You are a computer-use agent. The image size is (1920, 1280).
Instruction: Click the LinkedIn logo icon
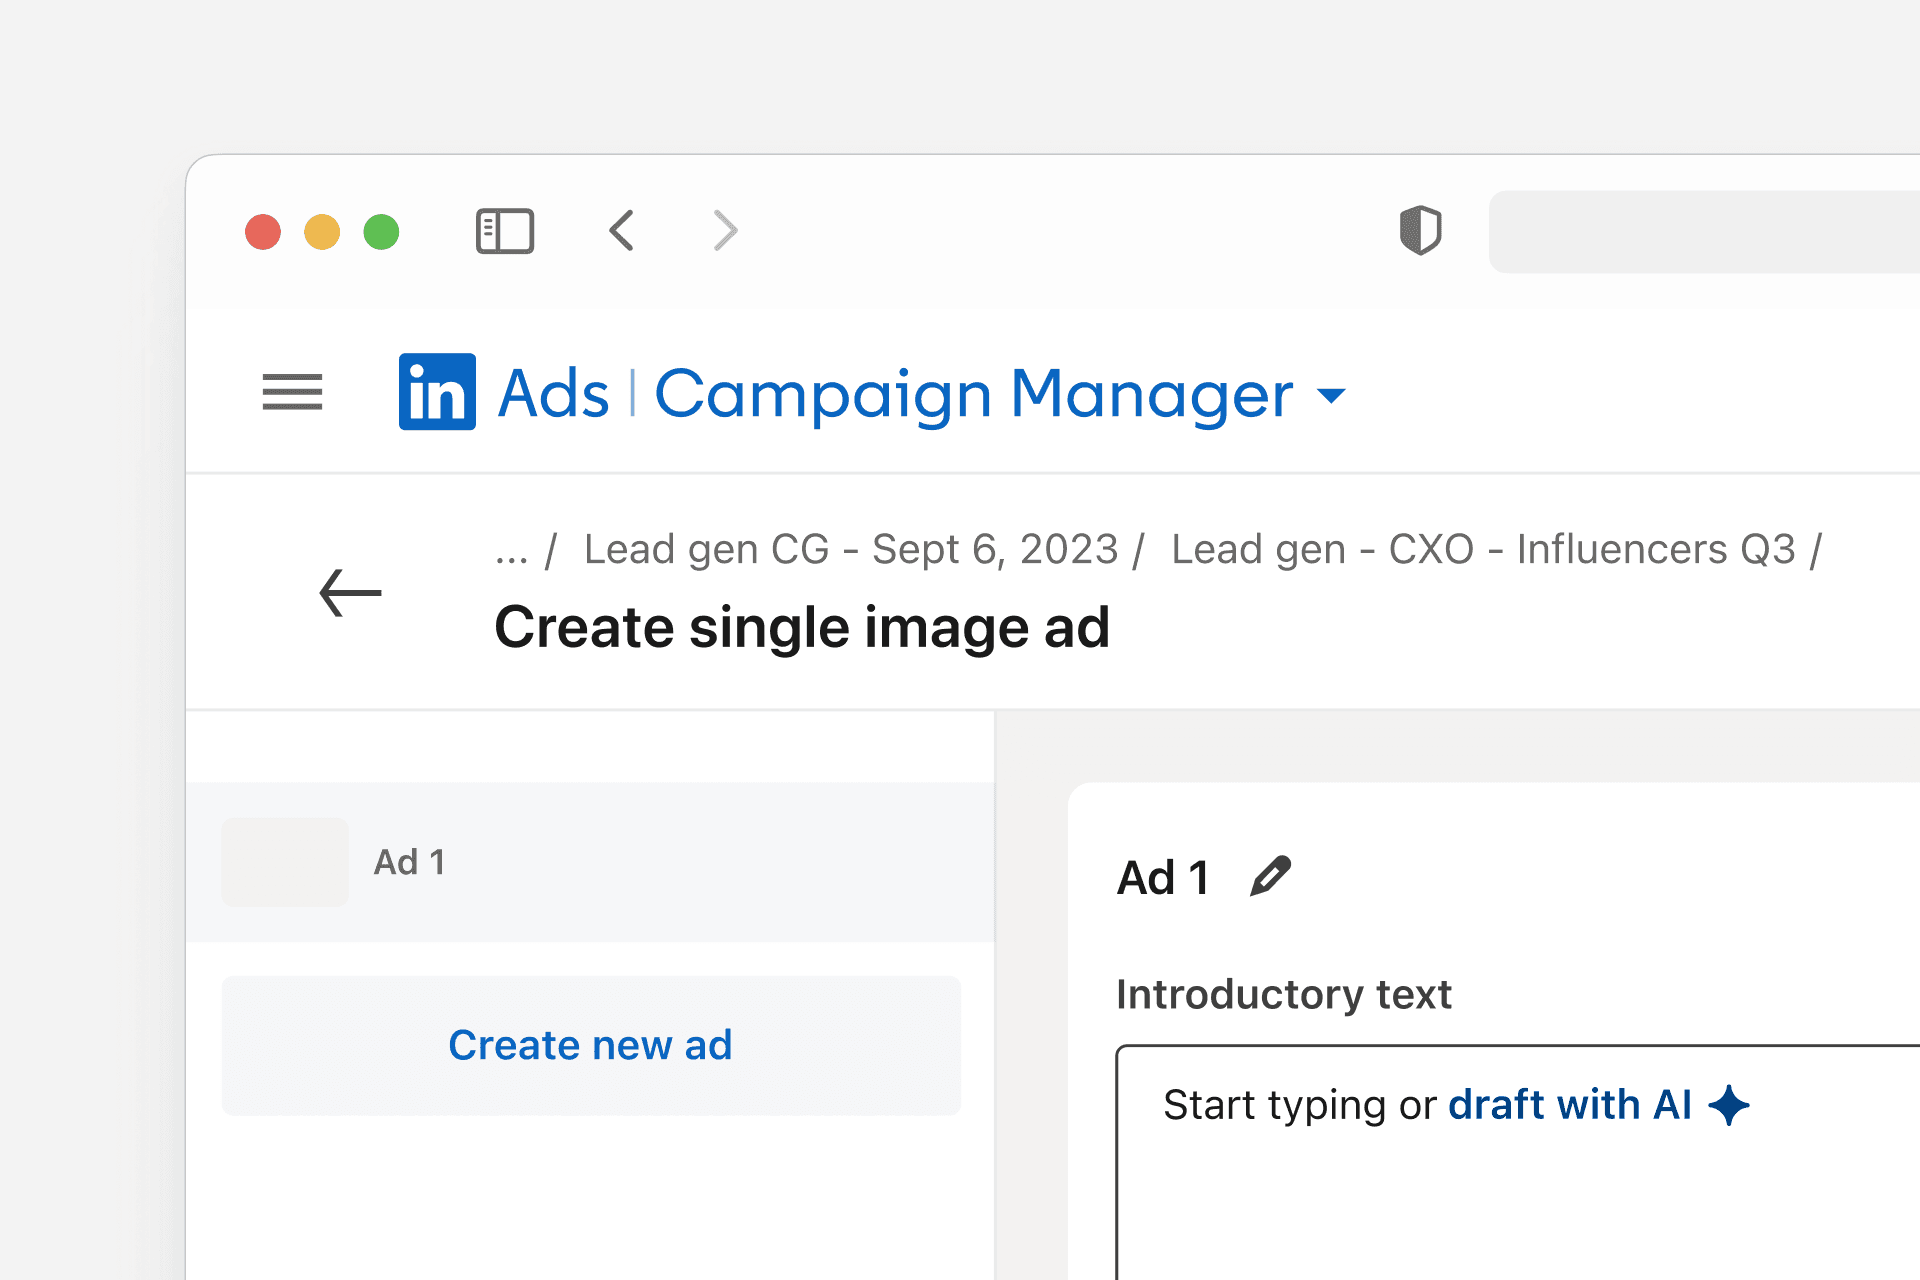tap(437, 392)
